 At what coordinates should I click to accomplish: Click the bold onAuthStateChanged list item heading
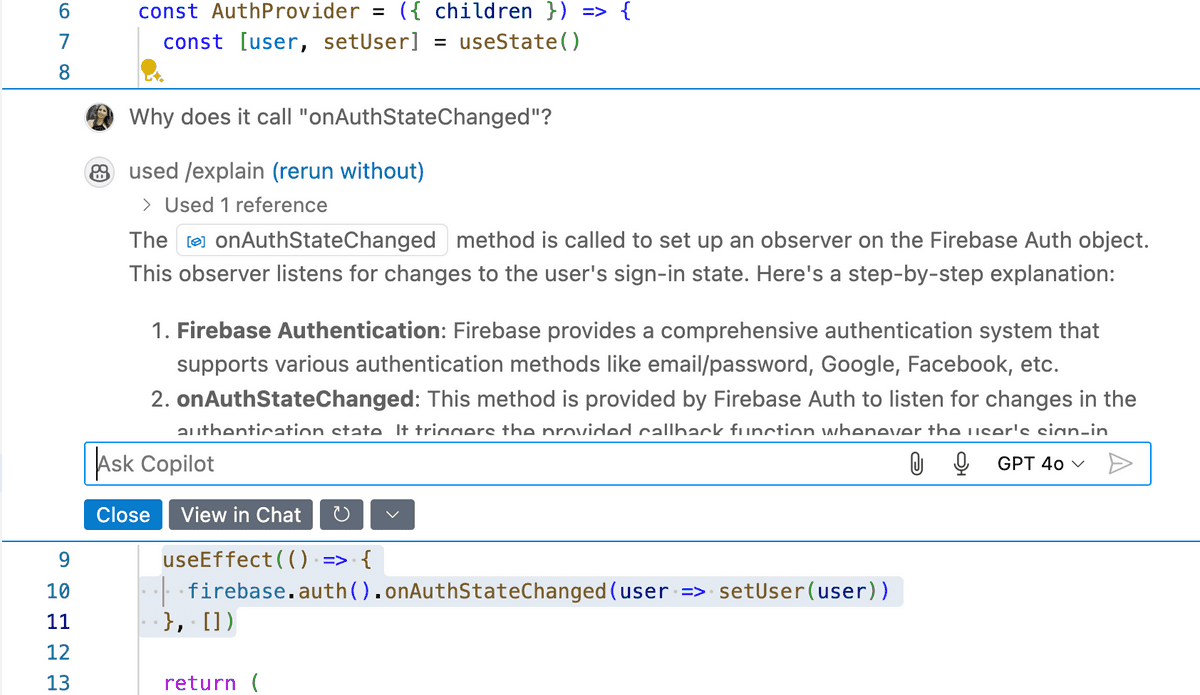(294, 400)
